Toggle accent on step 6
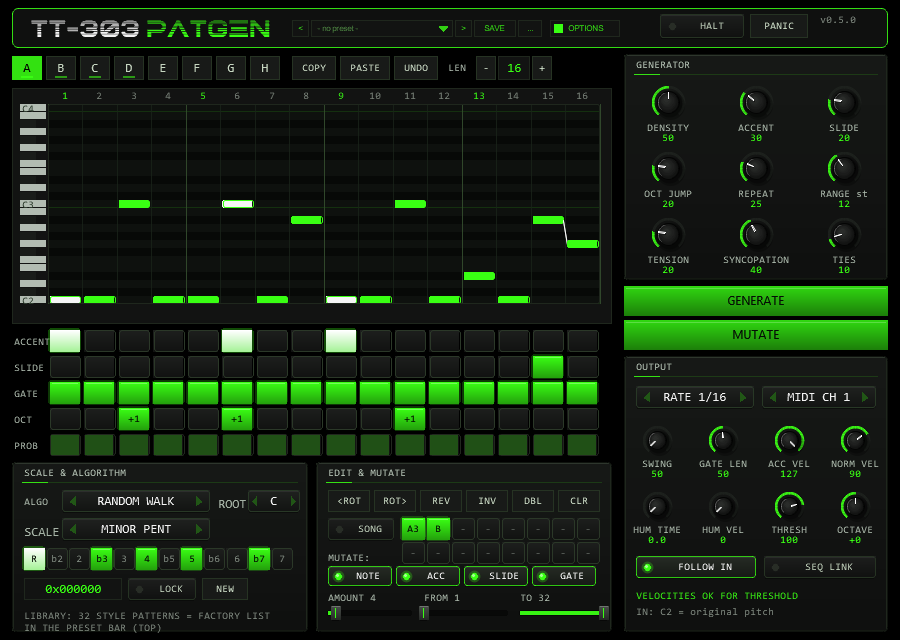The width and height of the screenshot is (900, 640). [x=237, y=340]
